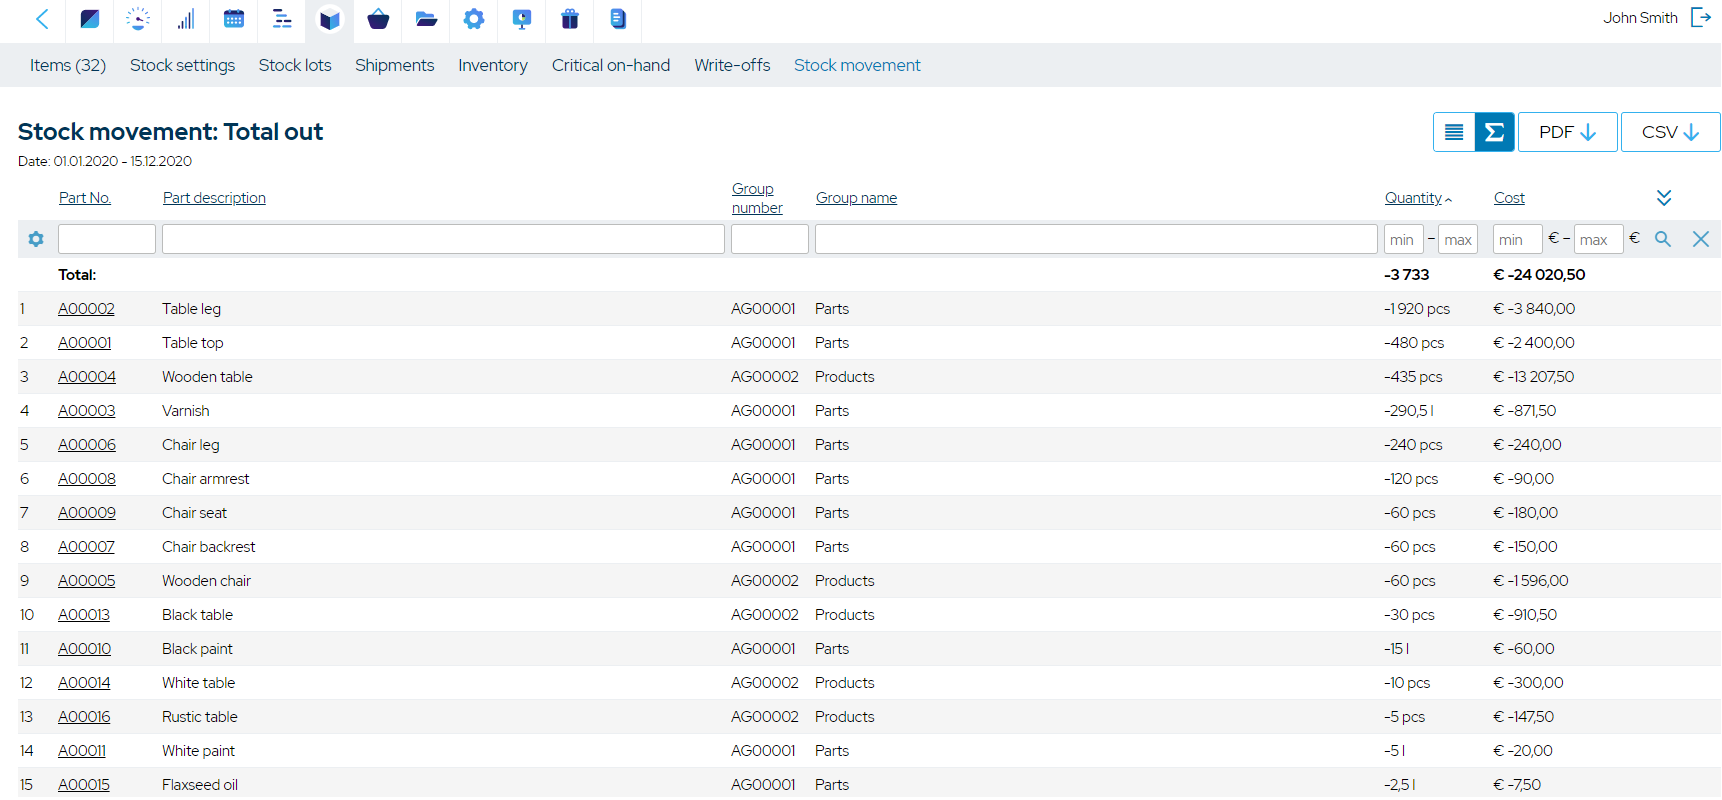Click the magnifier search filter icon
Image resolution: width=1722 pixels, height=800 pixels.
(x=1663, y=239)
